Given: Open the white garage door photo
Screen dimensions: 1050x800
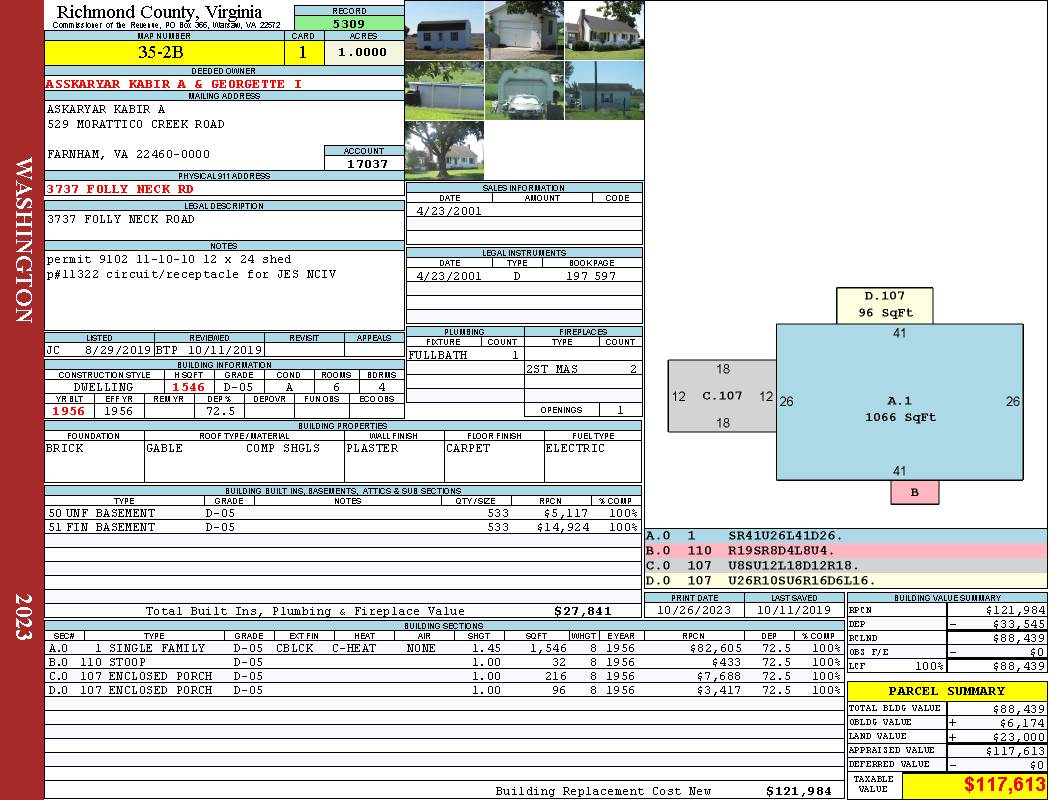Looking at the screenshot, I should tap(524, 30).
